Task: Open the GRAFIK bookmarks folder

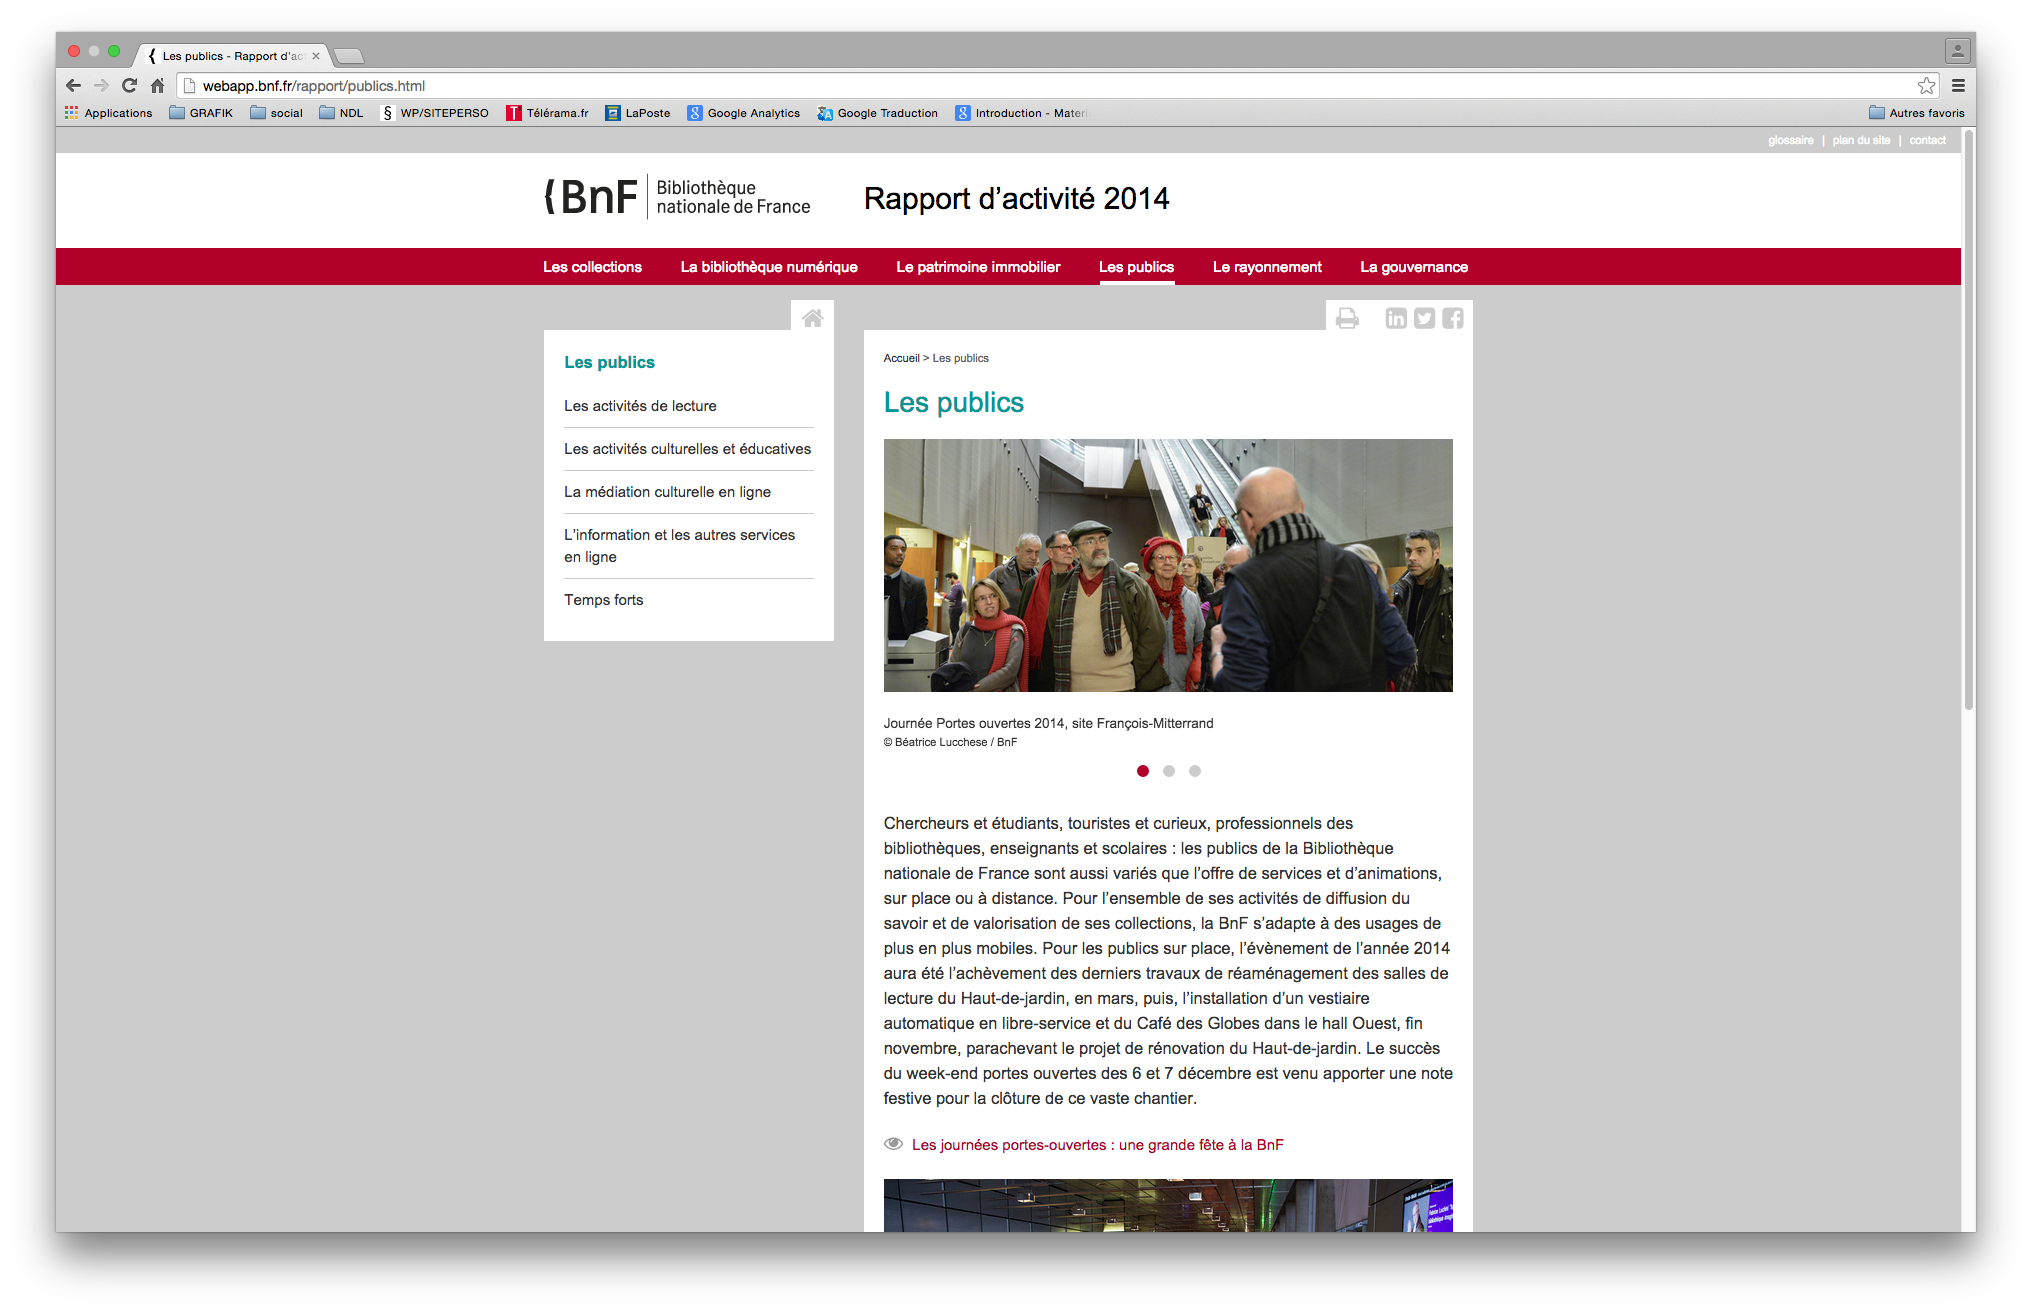Action: click(201, 113)
